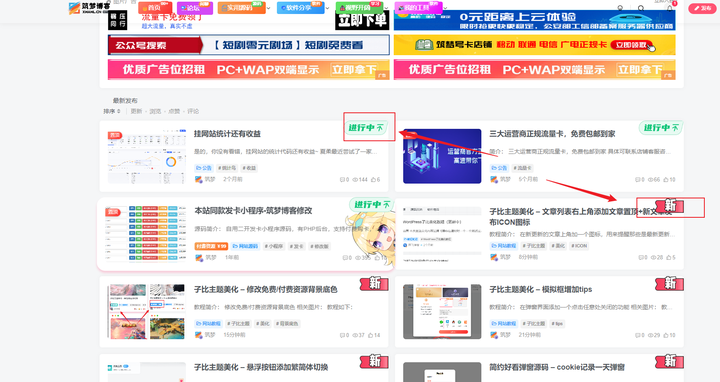Click the pink 发布 button
Viewport: 720px width, 382px height.
[702, 8]
